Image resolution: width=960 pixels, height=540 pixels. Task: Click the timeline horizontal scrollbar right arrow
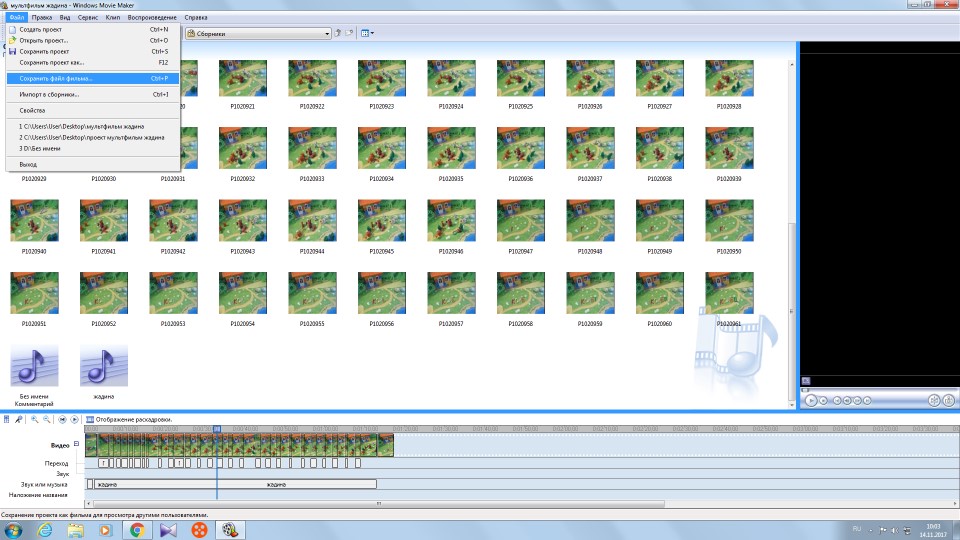coord(956,503)
